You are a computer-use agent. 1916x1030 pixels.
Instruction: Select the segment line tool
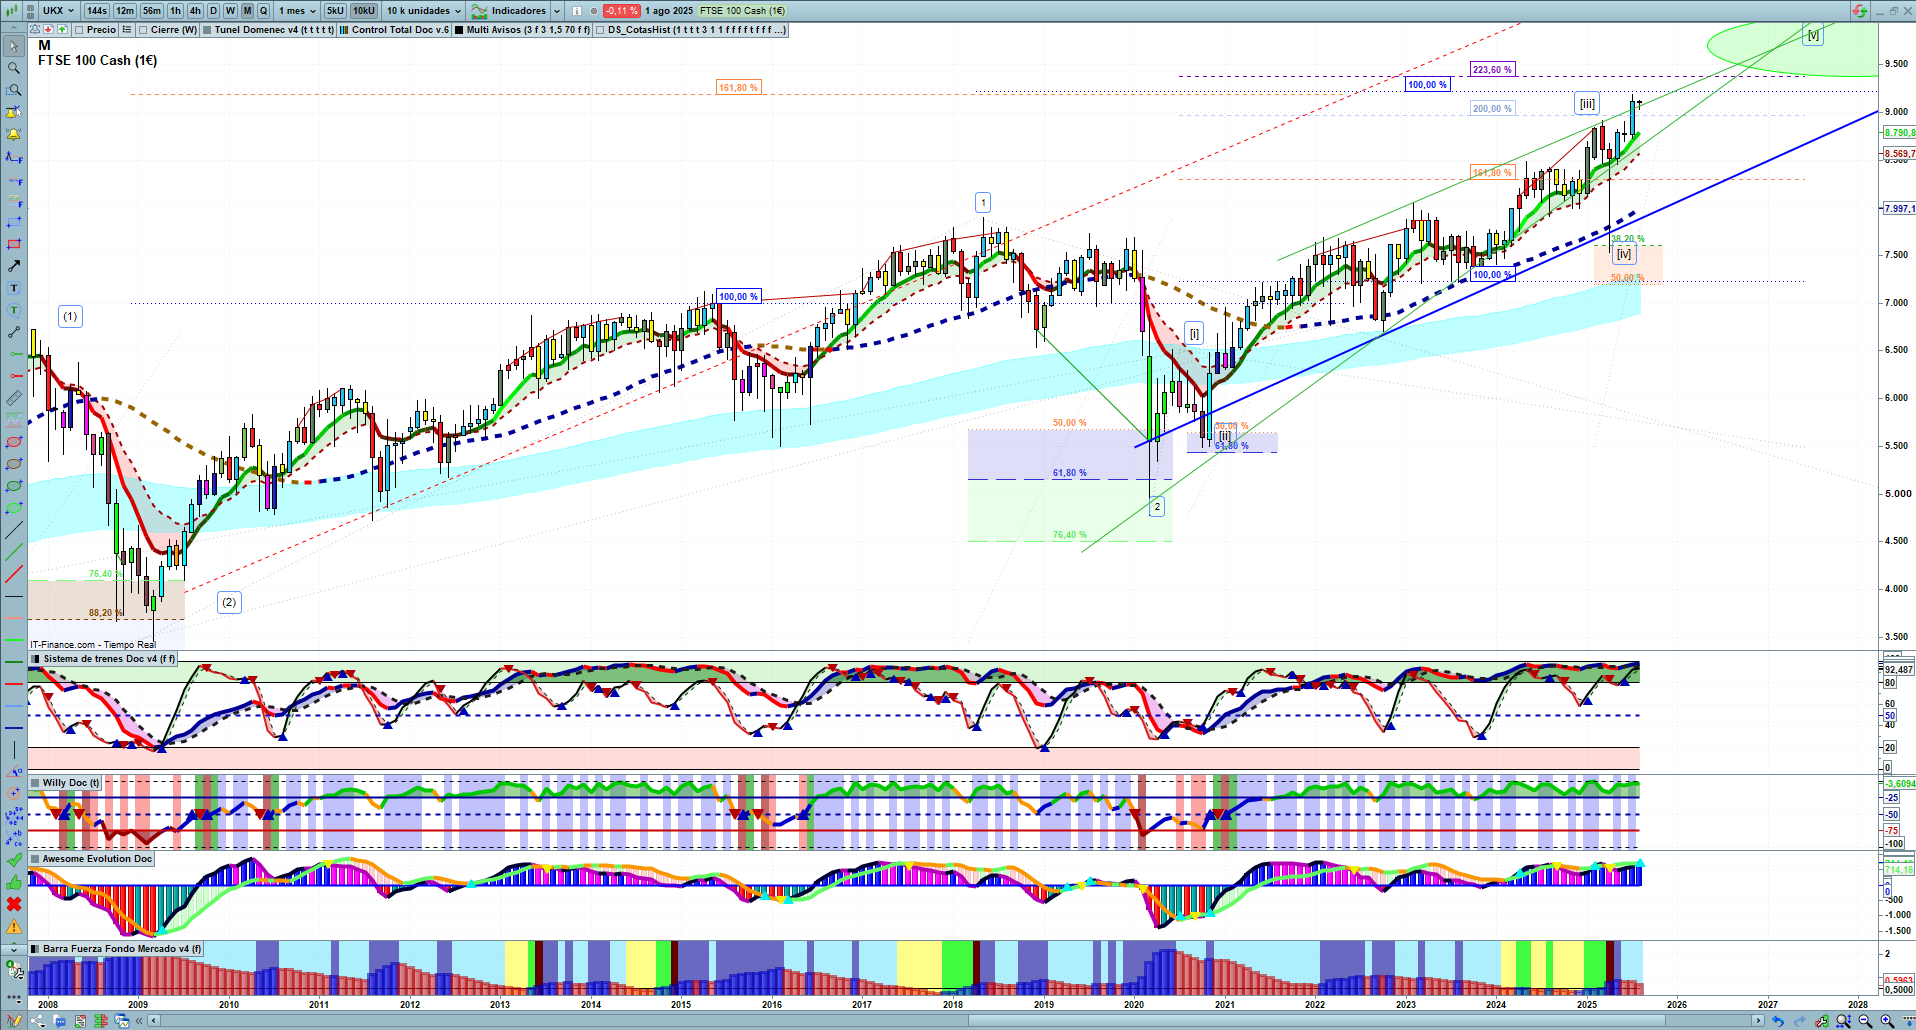(x=14, y=332)
